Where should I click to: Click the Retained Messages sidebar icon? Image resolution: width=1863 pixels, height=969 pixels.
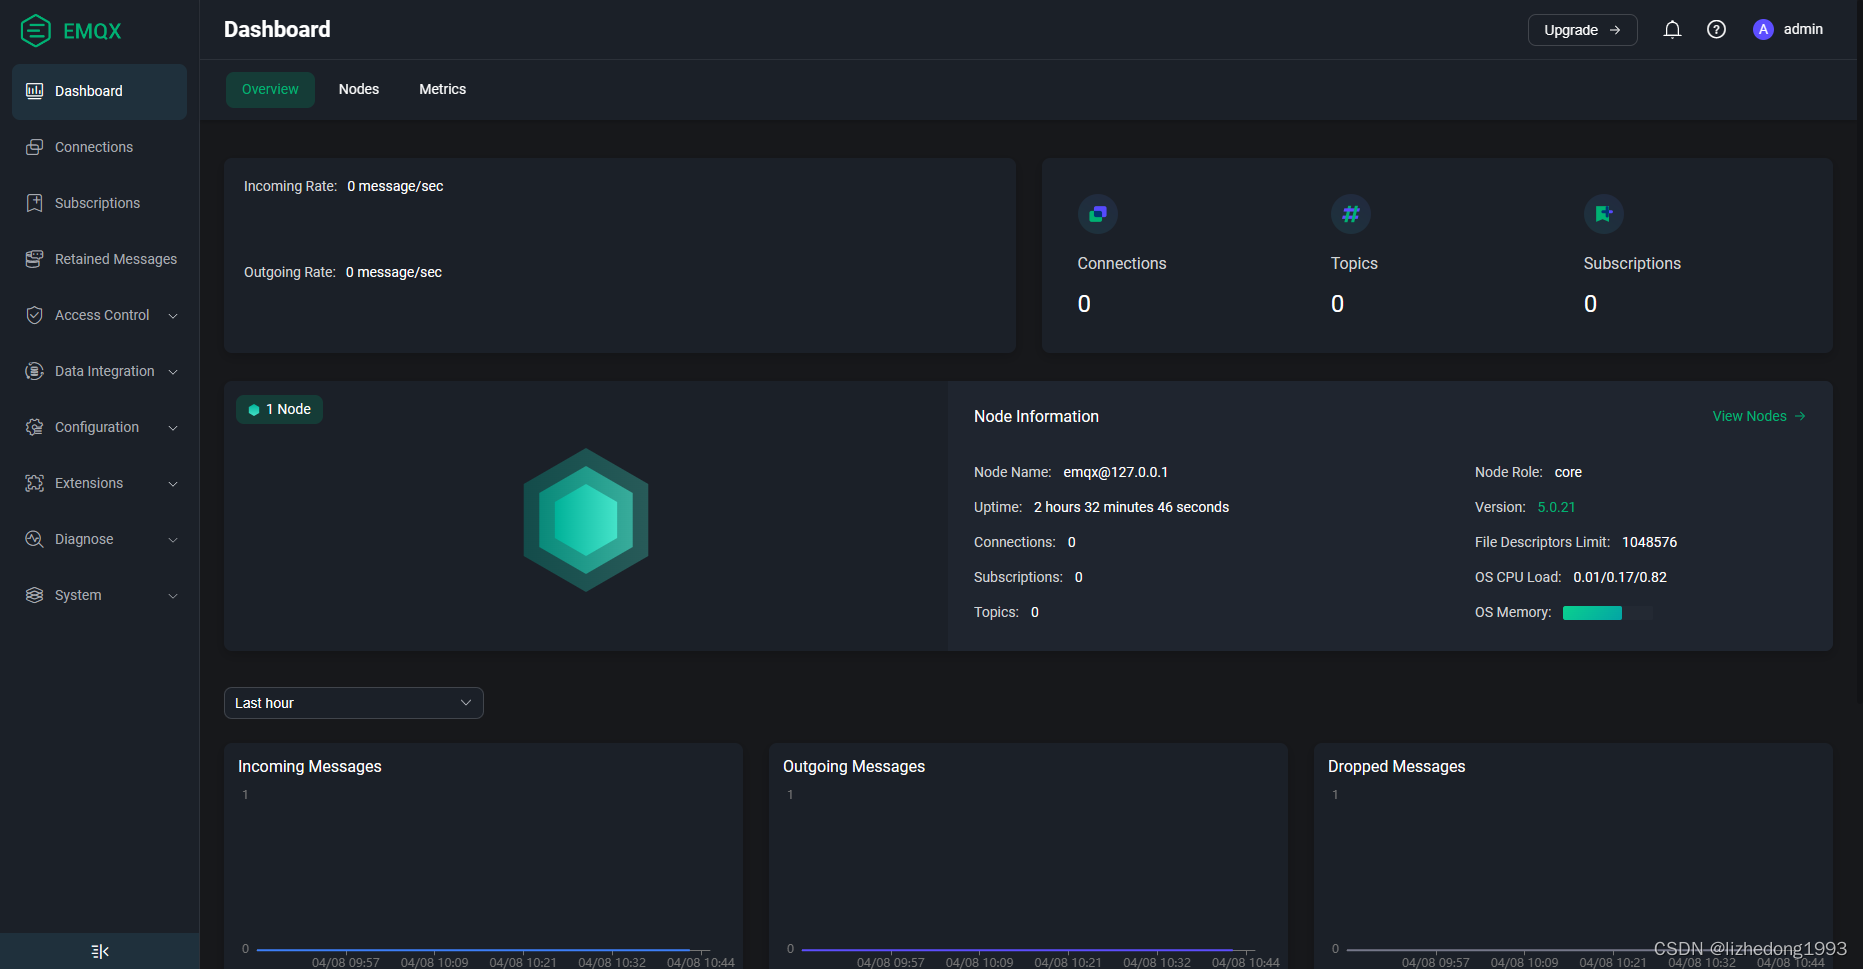[34, 259]
